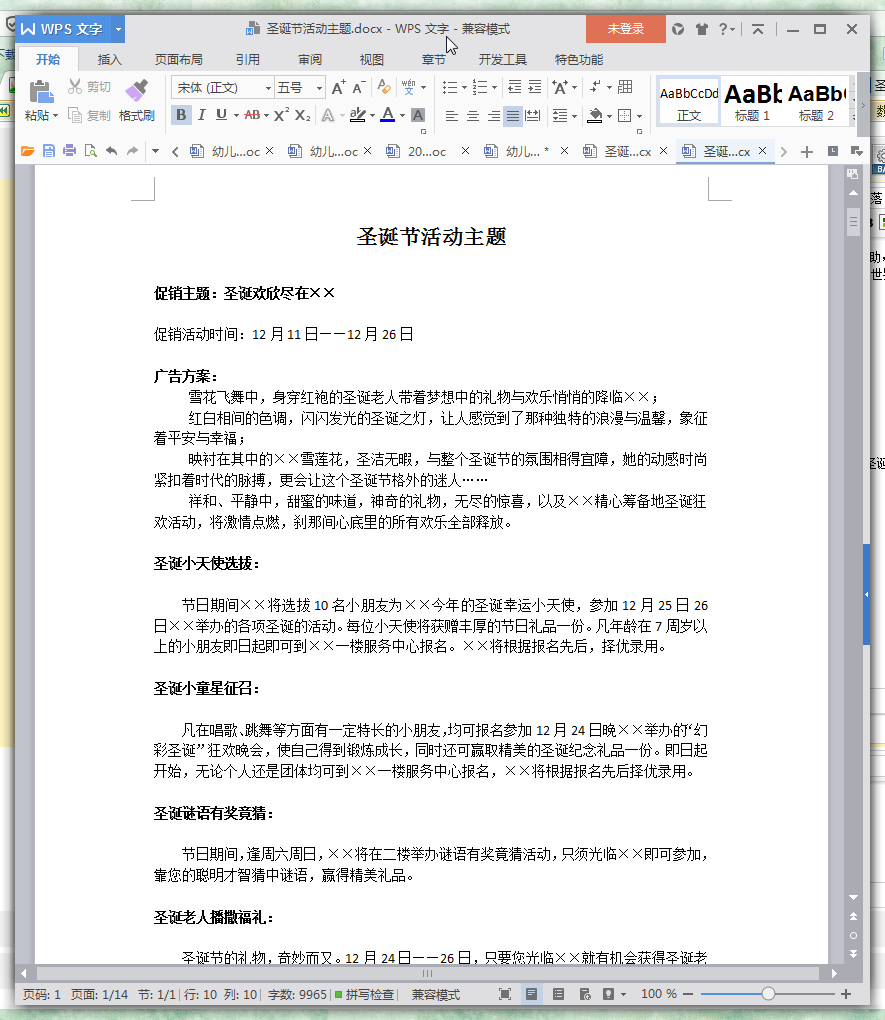Viewport: 885px width, 1020px height.
Task: Clear formatting with the eraser icon
Action: pos(385,87)
